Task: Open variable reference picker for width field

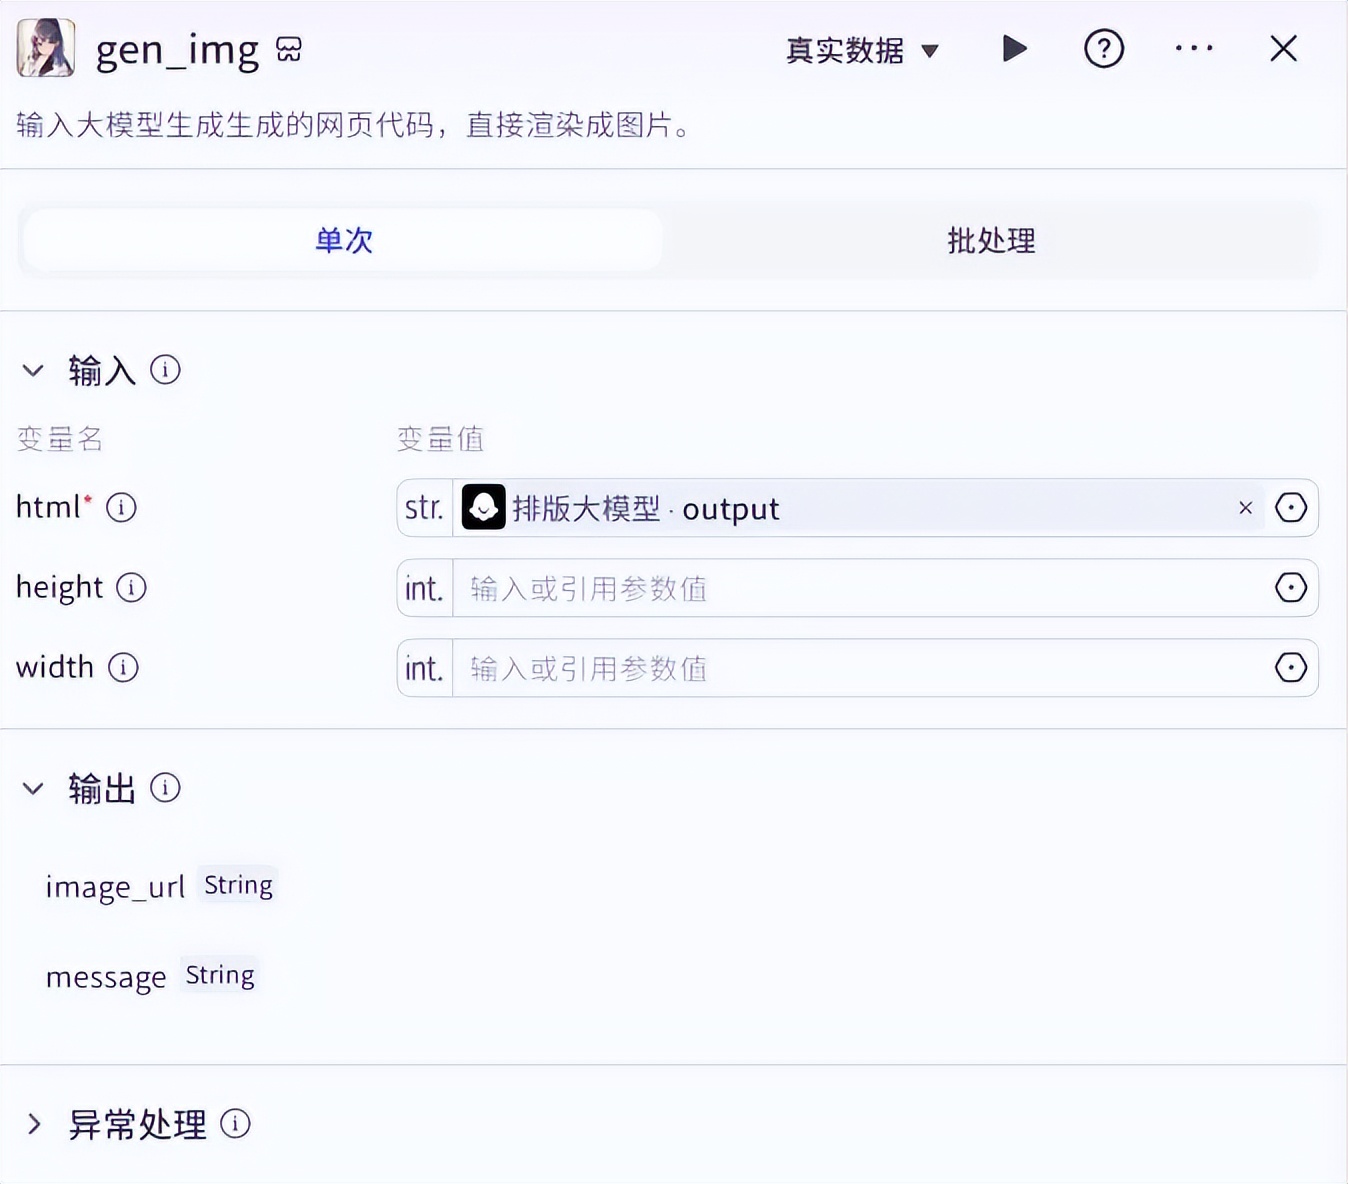Action: pyautogui.click(x=1290, y=668)
